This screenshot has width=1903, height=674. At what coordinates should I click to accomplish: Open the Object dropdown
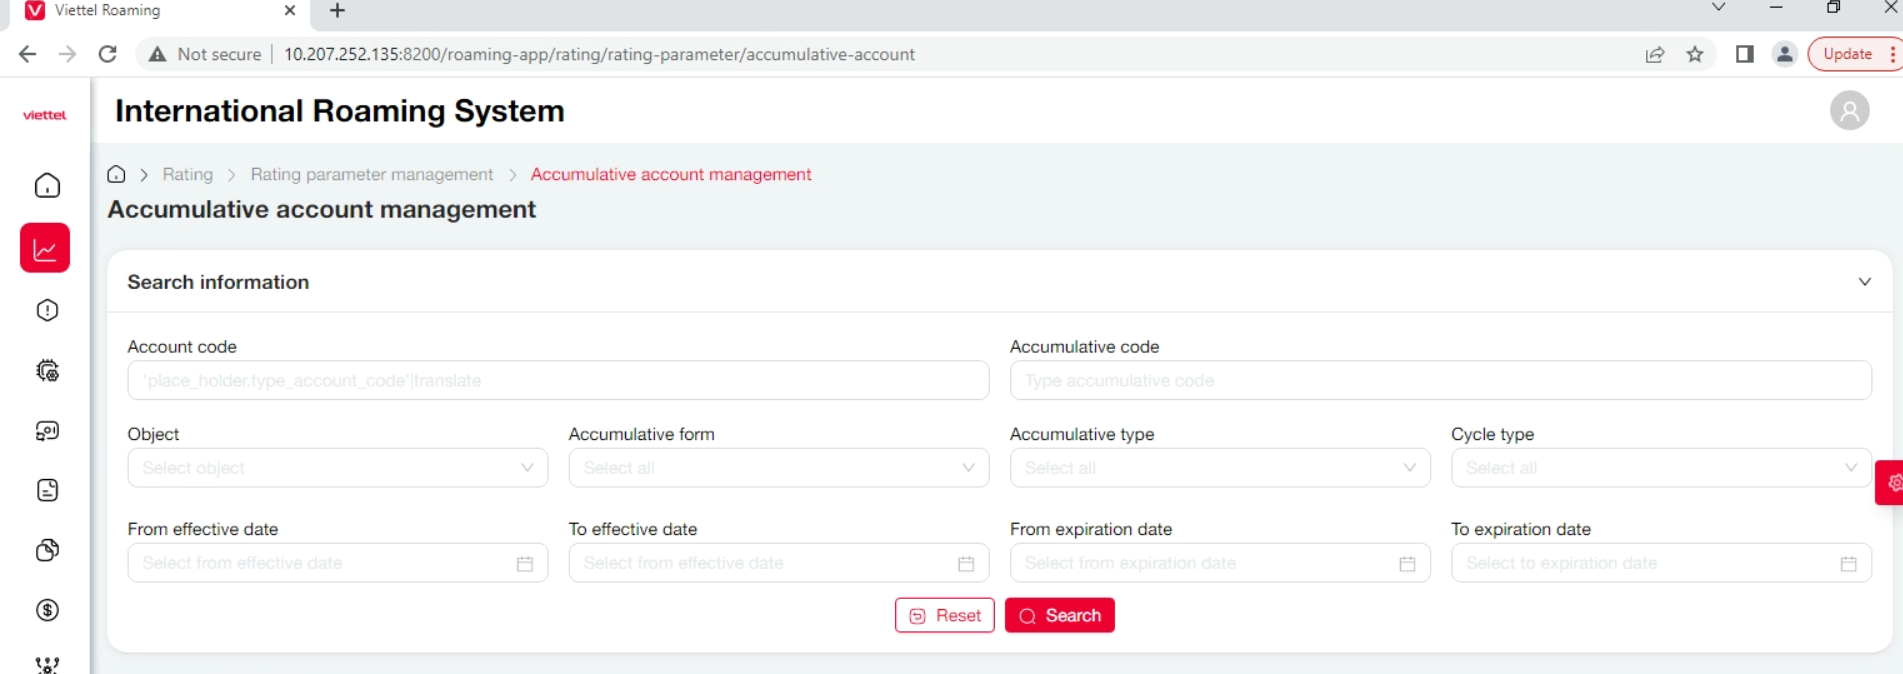pyautogui.click(x=337, y=468)
